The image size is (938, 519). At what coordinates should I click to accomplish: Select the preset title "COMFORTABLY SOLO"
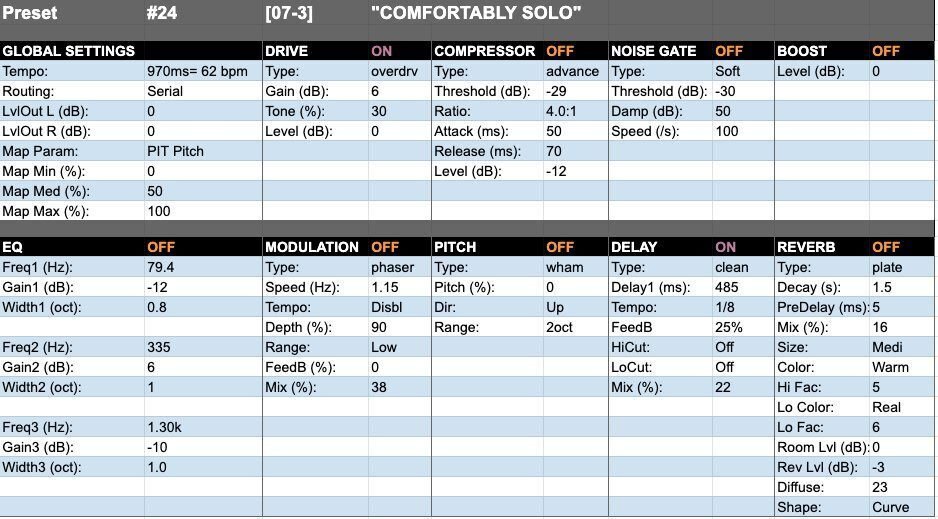point(476,13)
